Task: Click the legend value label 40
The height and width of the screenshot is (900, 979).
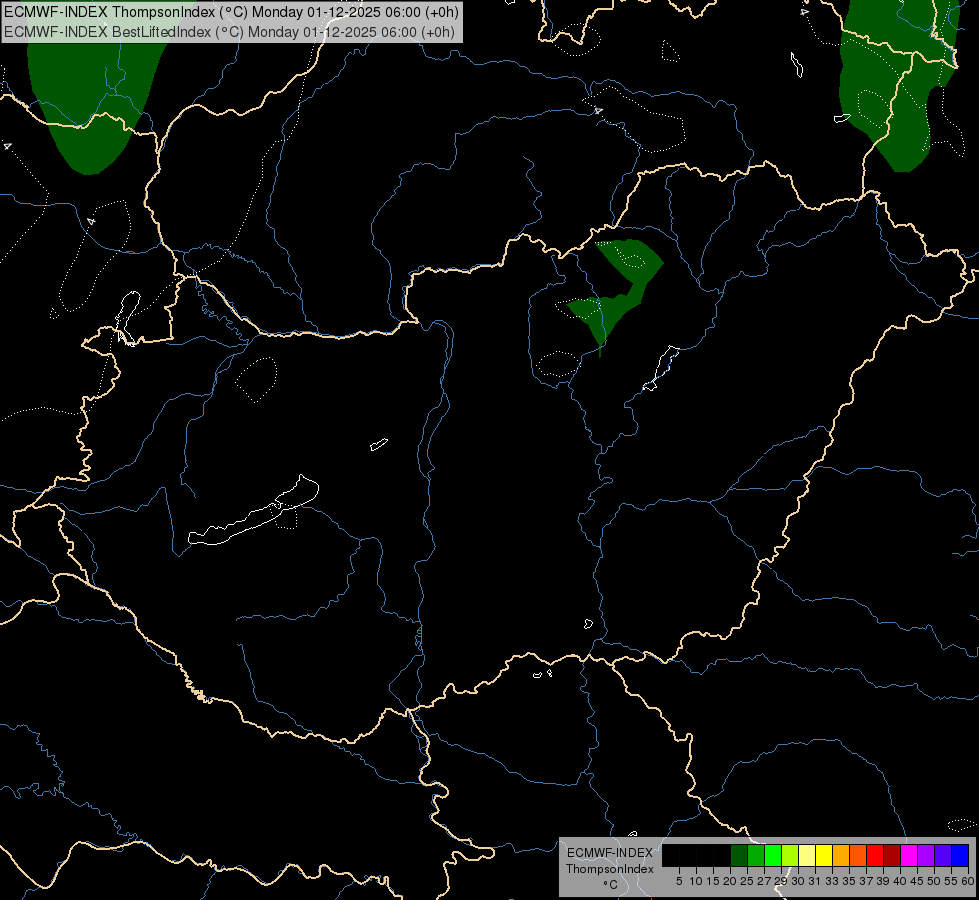Action: coord(900,881)
